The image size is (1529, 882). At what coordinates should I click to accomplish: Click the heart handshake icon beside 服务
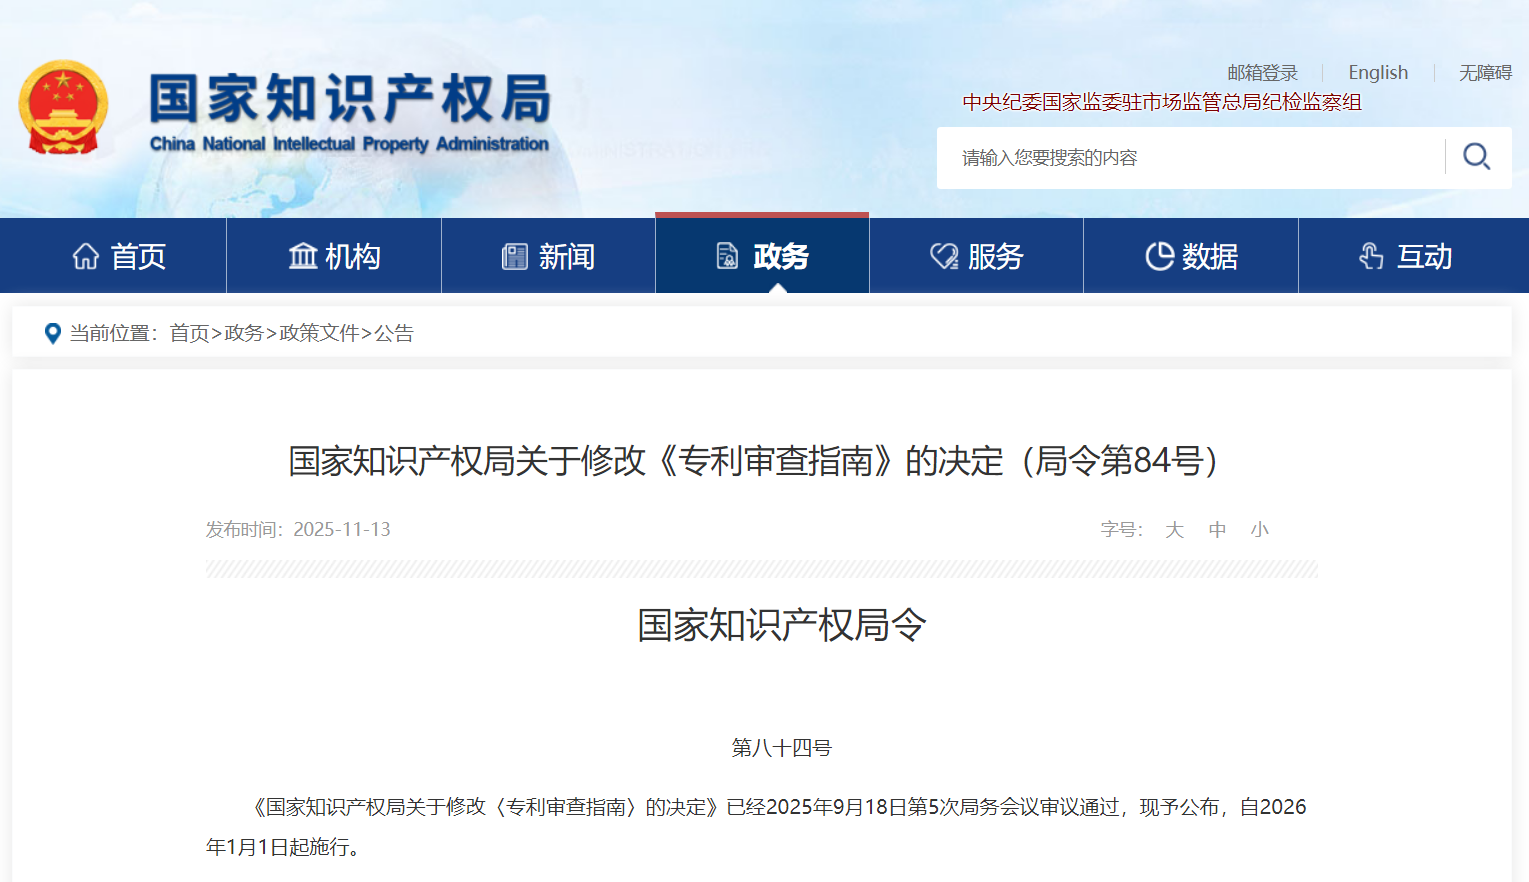pyautogui.click(x=943, y=257)
